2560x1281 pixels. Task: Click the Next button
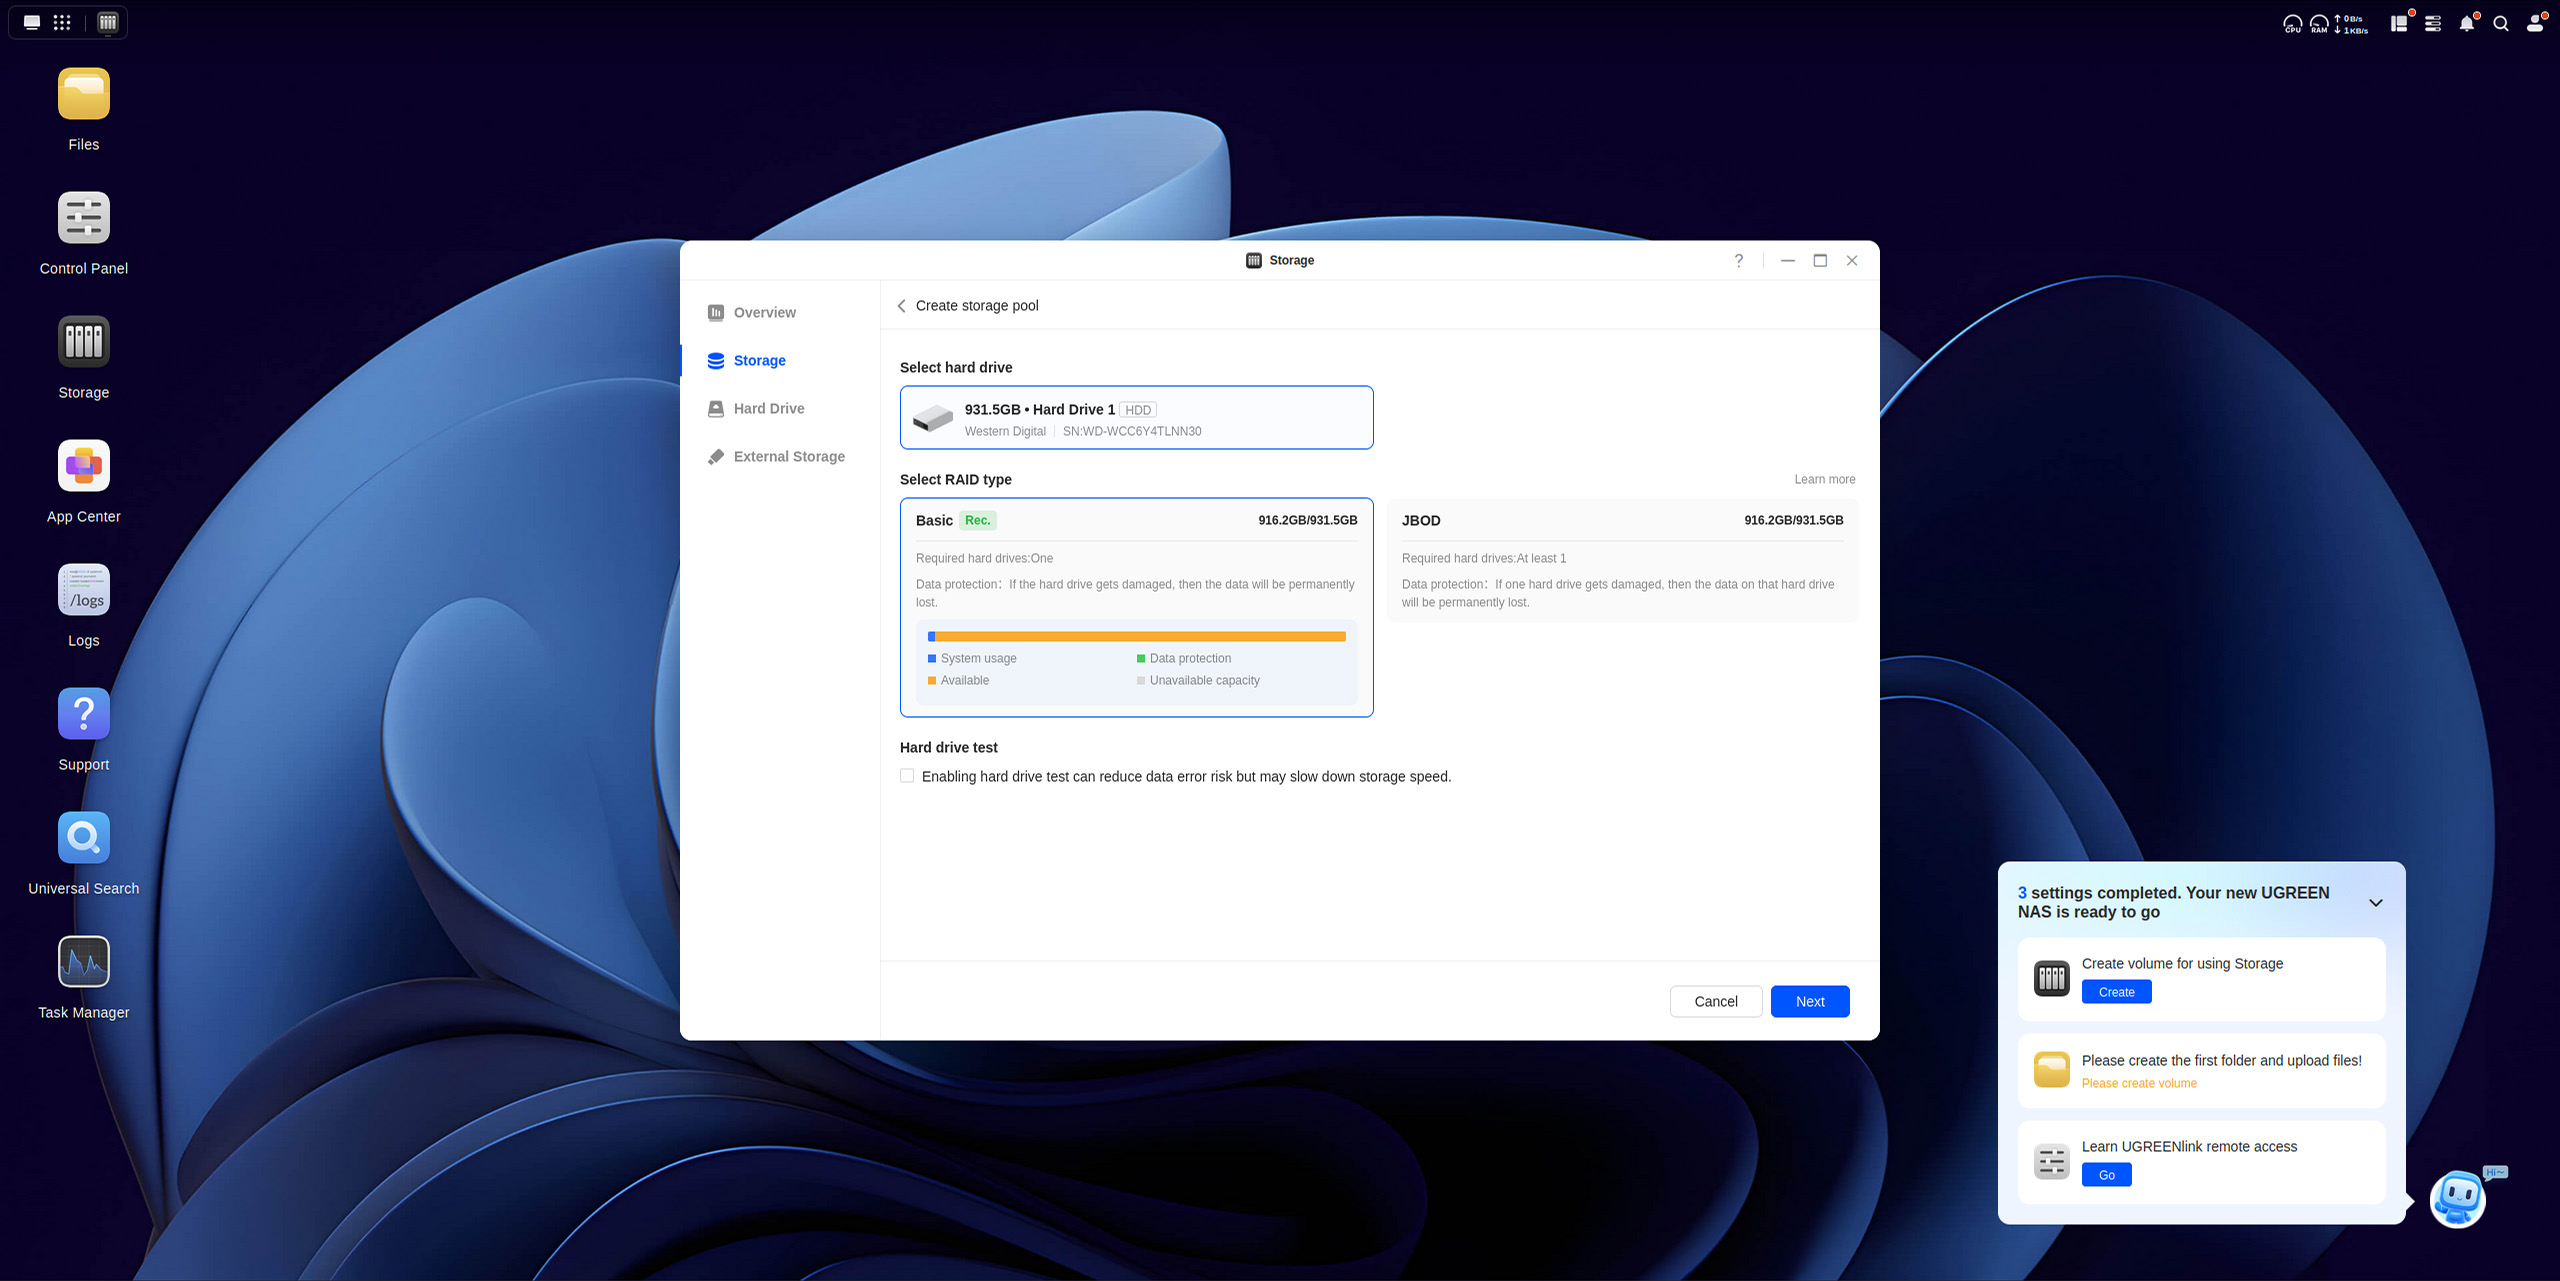click(1810, 1001)
